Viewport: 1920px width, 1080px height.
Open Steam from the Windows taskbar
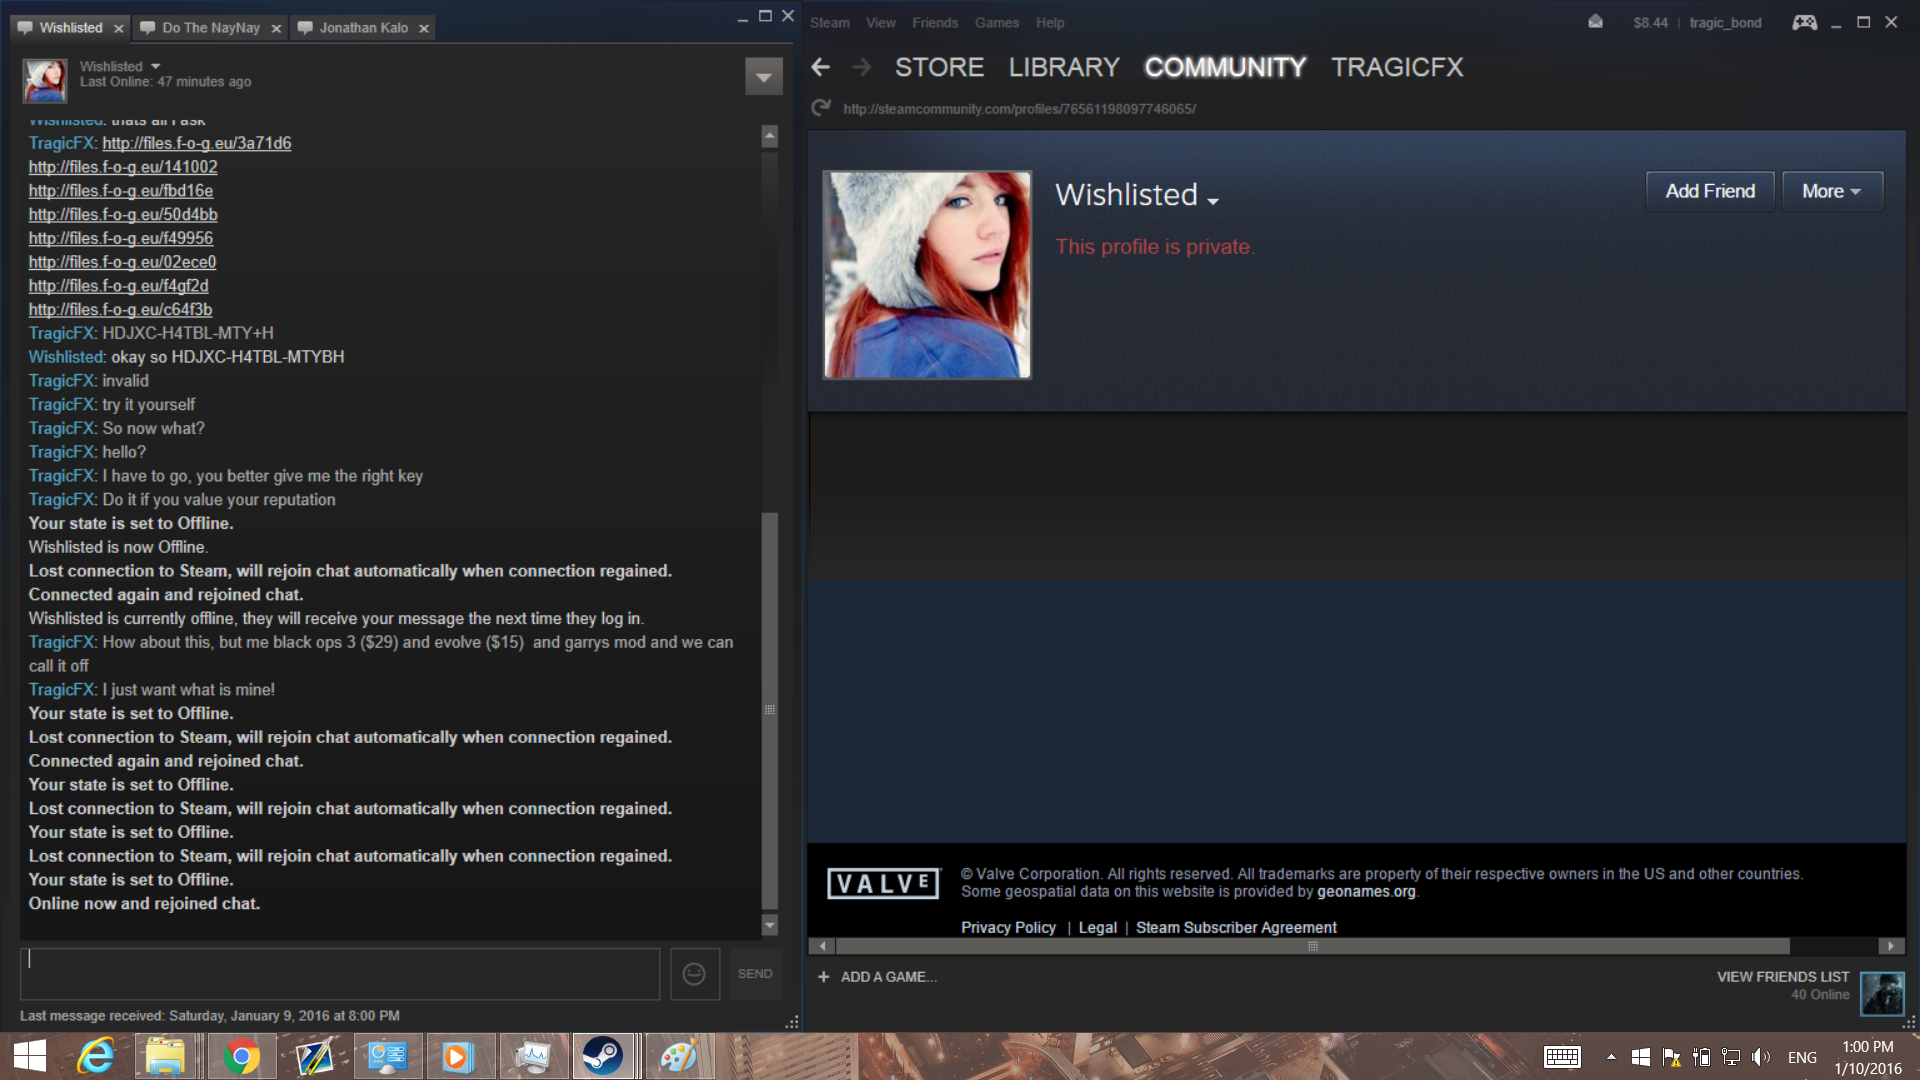click(603, 1056)
